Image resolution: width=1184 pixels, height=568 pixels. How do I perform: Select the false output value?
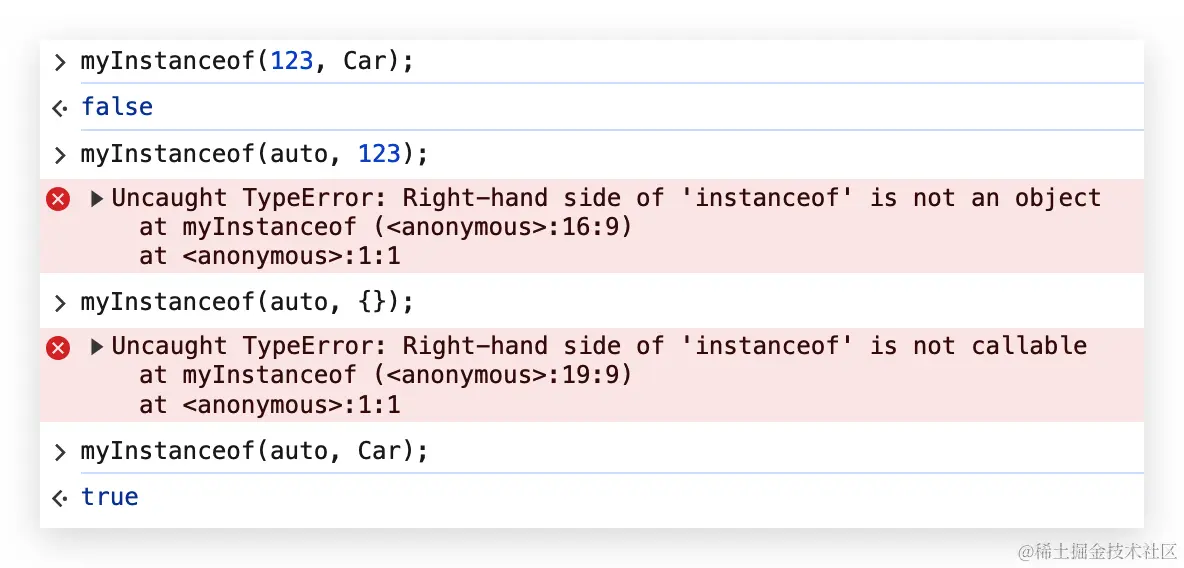click(x=117, y=107)
